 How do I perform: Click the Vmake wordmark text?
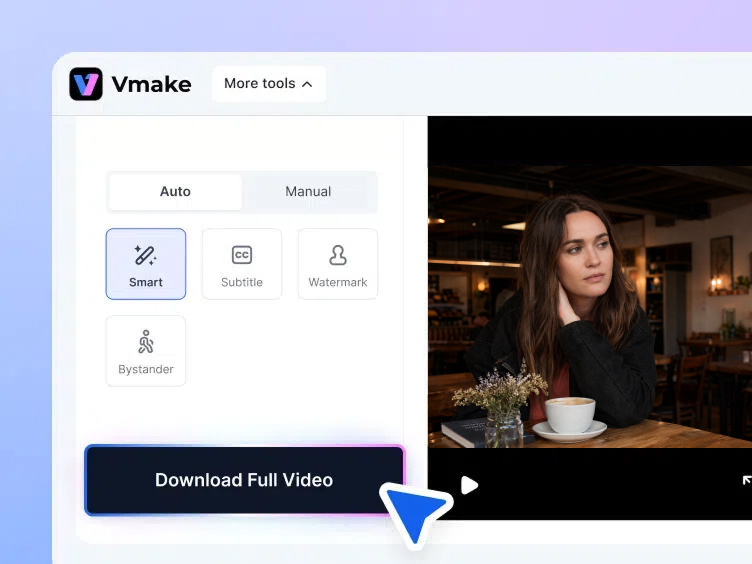pyautogui.click(x=152, y=84)
